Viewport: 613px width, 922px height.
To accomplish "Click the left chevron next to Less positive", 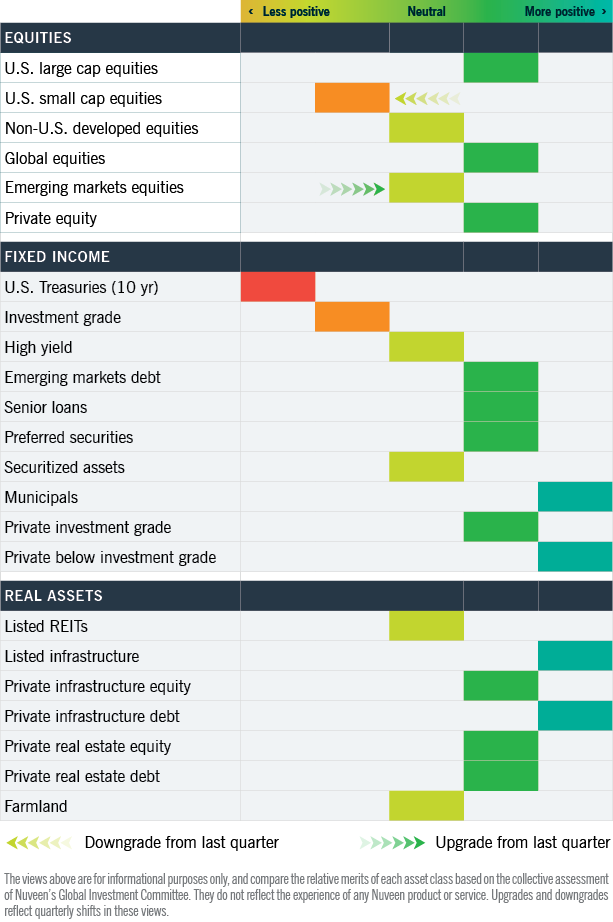I will 251,12.
